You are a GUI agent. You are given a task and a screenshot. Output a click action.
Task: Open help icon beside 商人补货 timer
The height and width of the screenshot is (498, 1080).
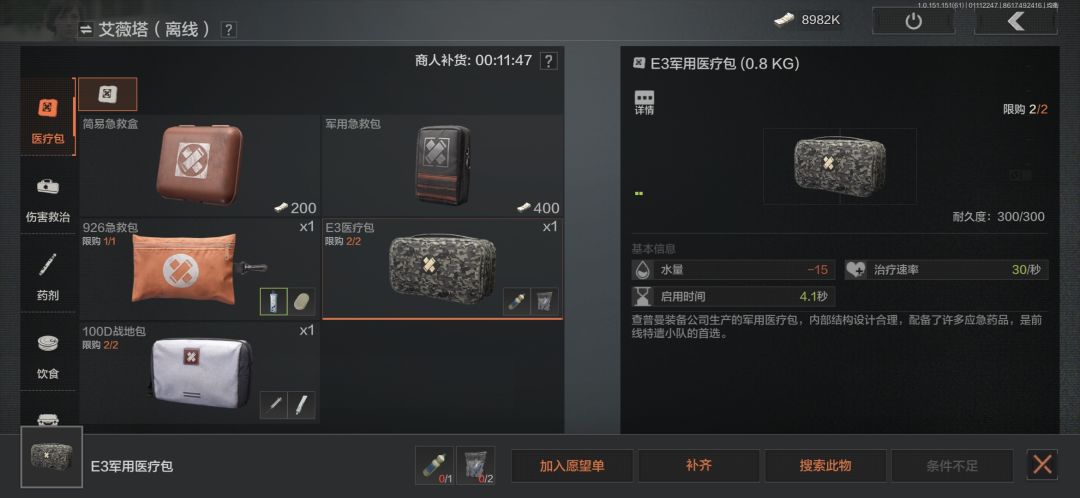coord(548,61)
